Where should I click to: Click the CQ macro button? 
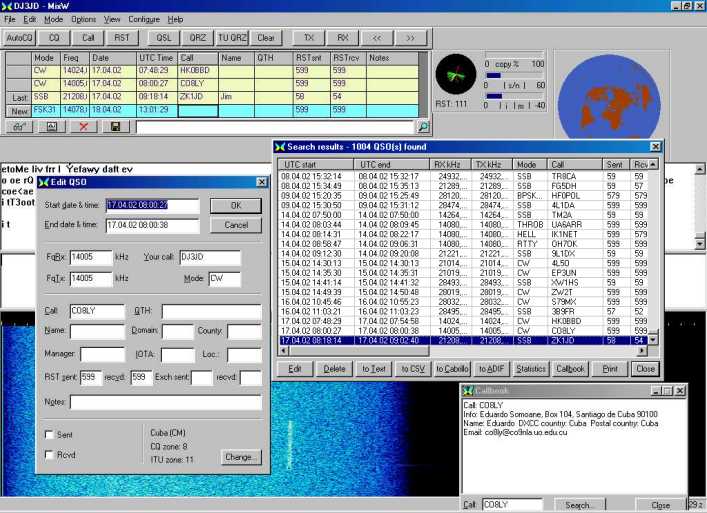[54, 38]
